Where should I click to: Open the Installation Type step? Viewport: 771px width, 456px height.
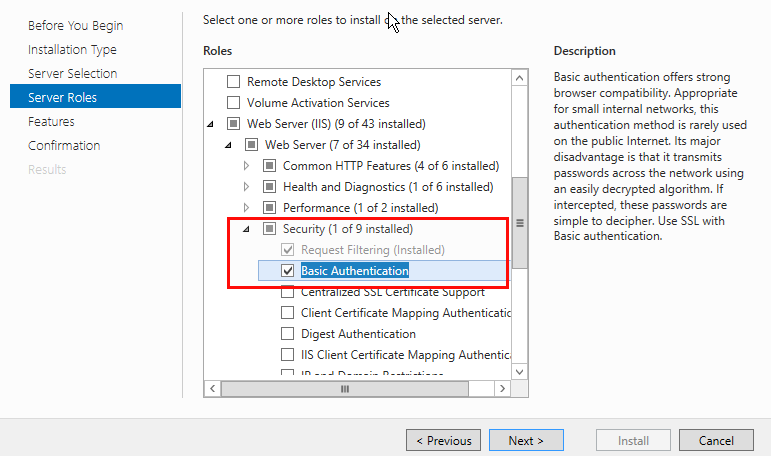coord(72,50)
